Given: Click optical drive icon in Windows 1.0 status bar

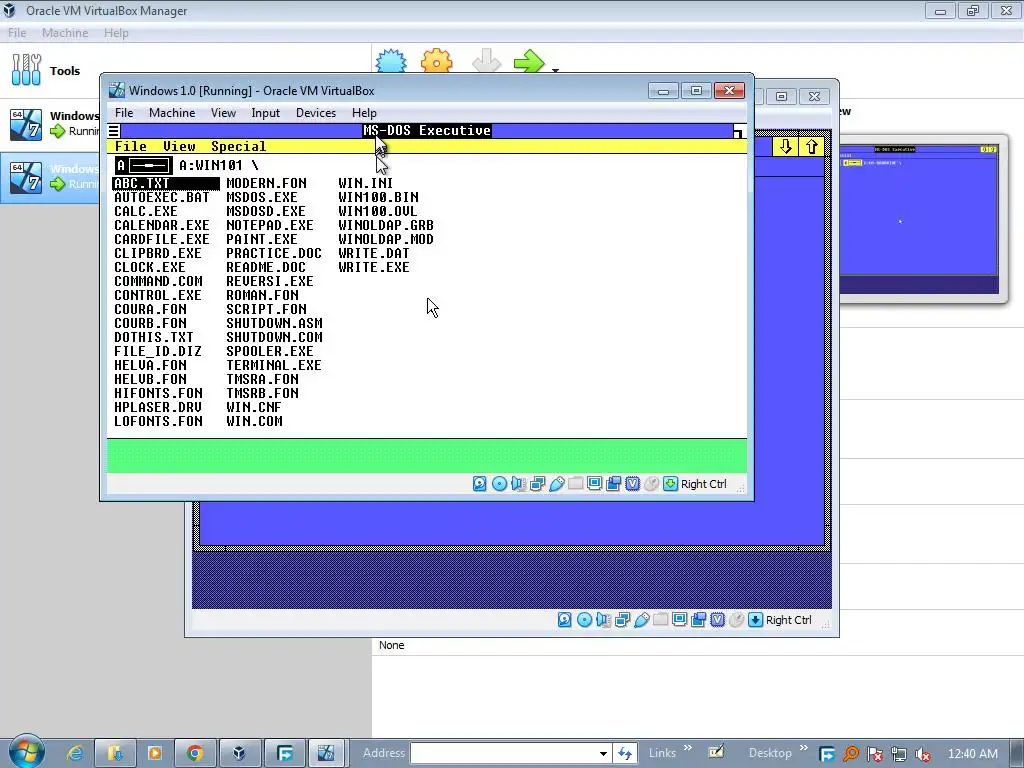Looking at the screenshot, I should click(x=499, y=484).
